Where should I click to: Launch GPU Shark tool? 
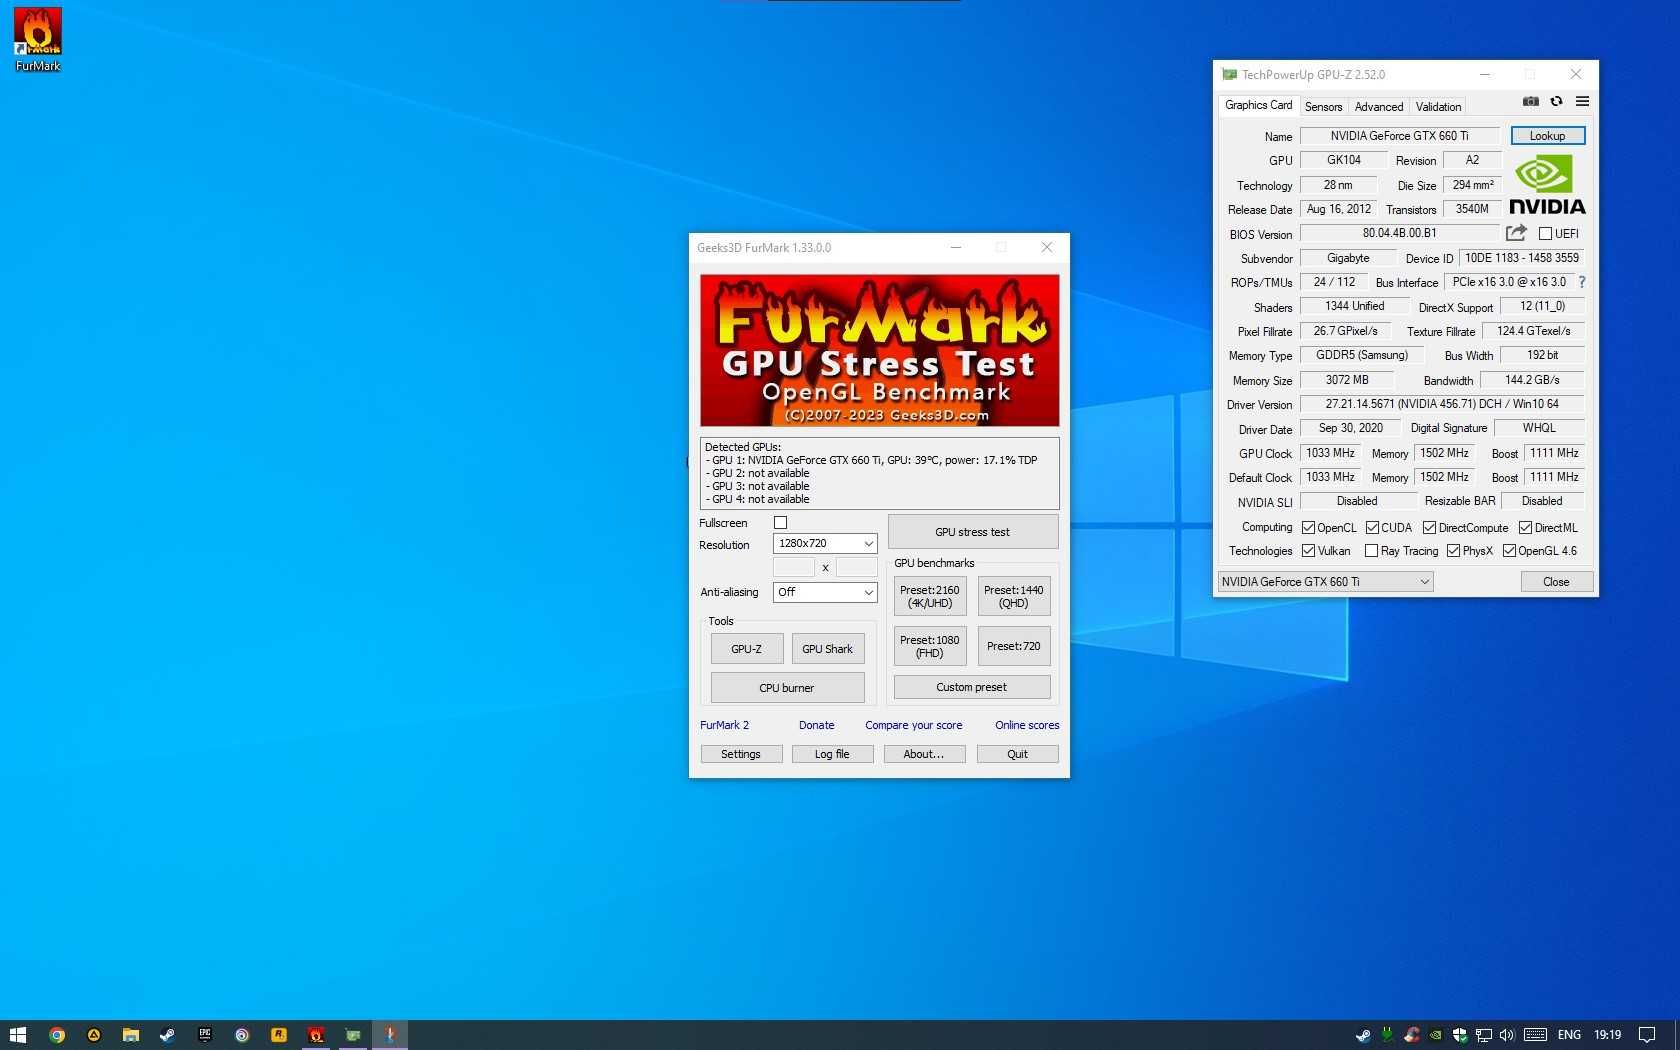pyautogui.click(x=827, y=649)
